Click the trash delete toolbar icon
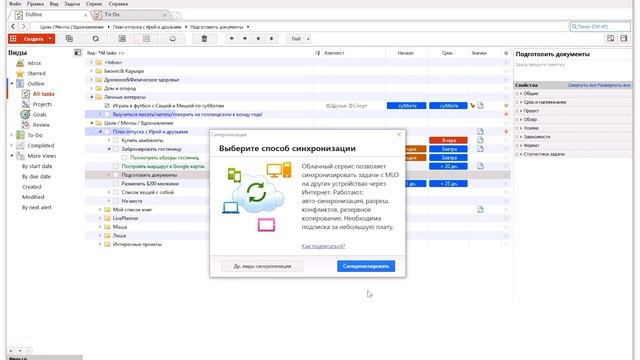The height and width of the screenshot is (360, 640). [204, 39]
